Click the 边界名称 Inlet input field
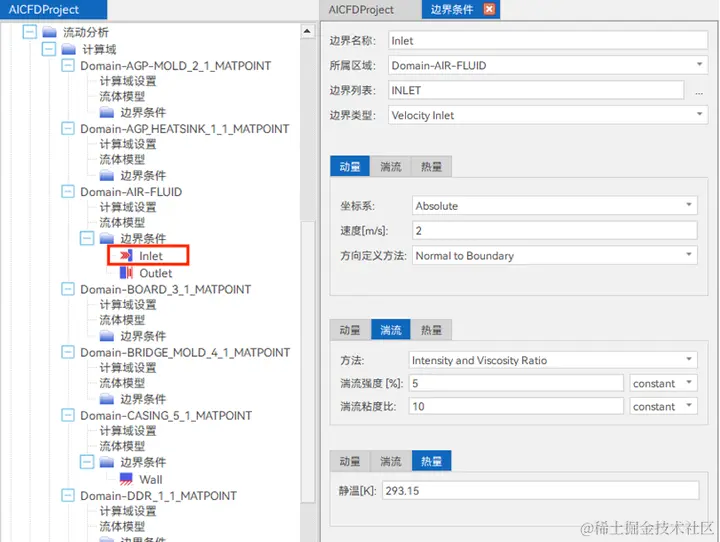Viewport: 720px width, 542px height. point(548,40)
